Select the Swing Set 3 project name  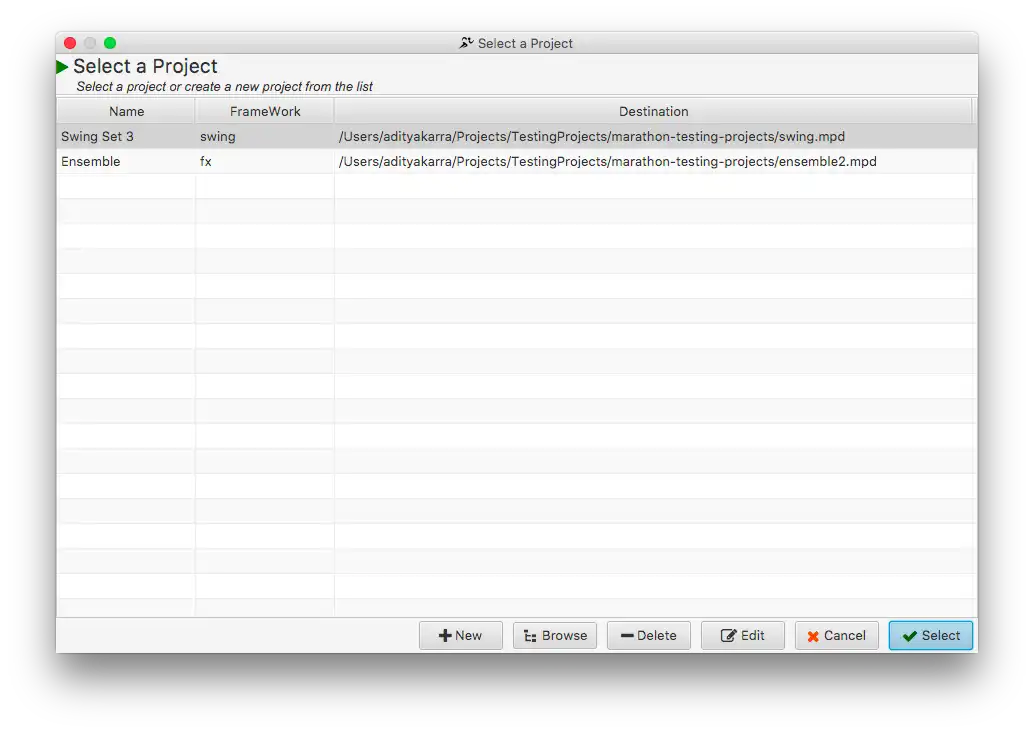(98, 136)
